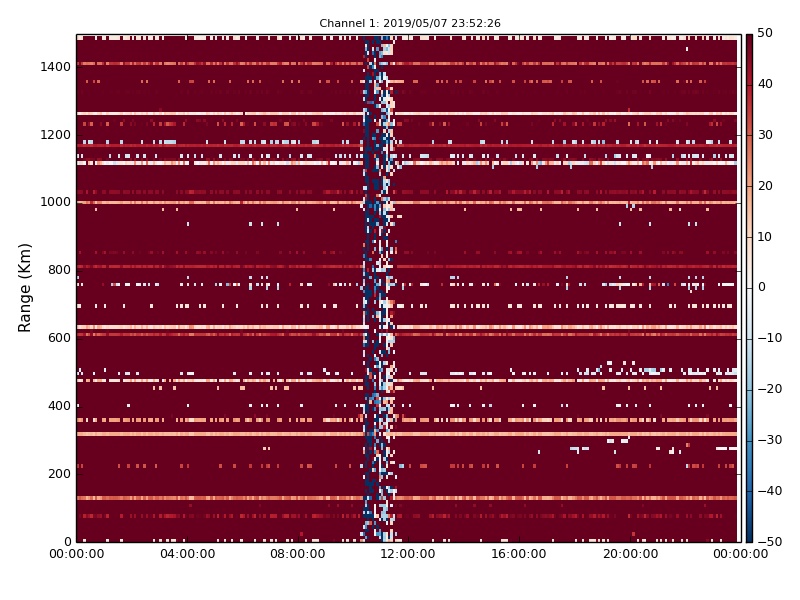Click the colorbar label 40
The image size is (800, 600).
[764, 84]
